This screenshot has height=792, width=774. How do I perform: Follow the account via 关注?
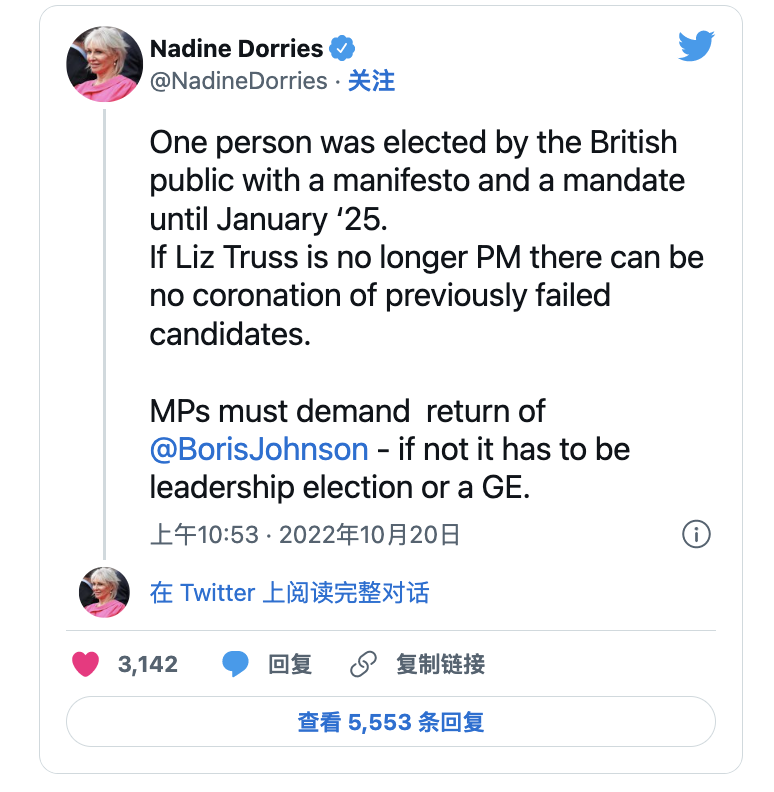pos(371,81)
